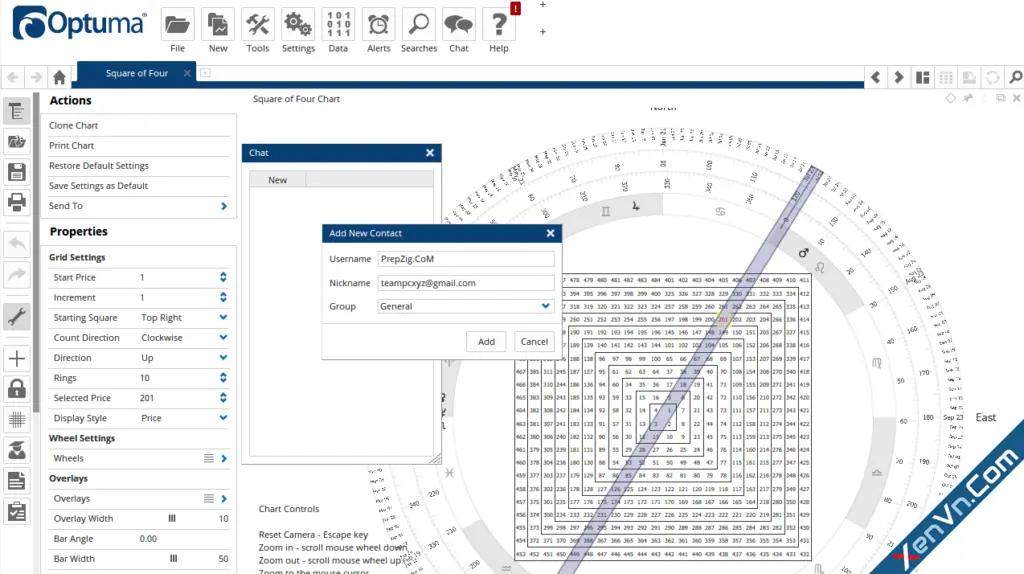The height and width of the screenshot is (574, 1024).
Task: Click the plus crosshair sidebar icon
Action: [x=17, y=359]
